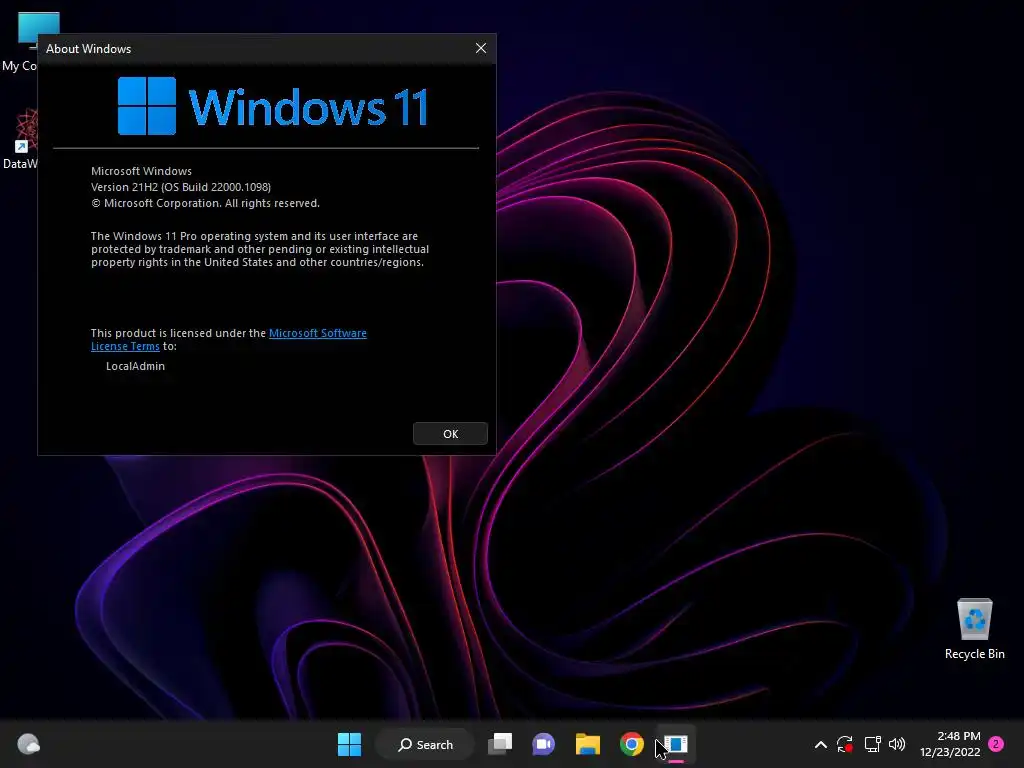The width and height of the screenshot is (1024, 768).
Task: Show hidden system tray icons
Action: click(x=821, y=744)
